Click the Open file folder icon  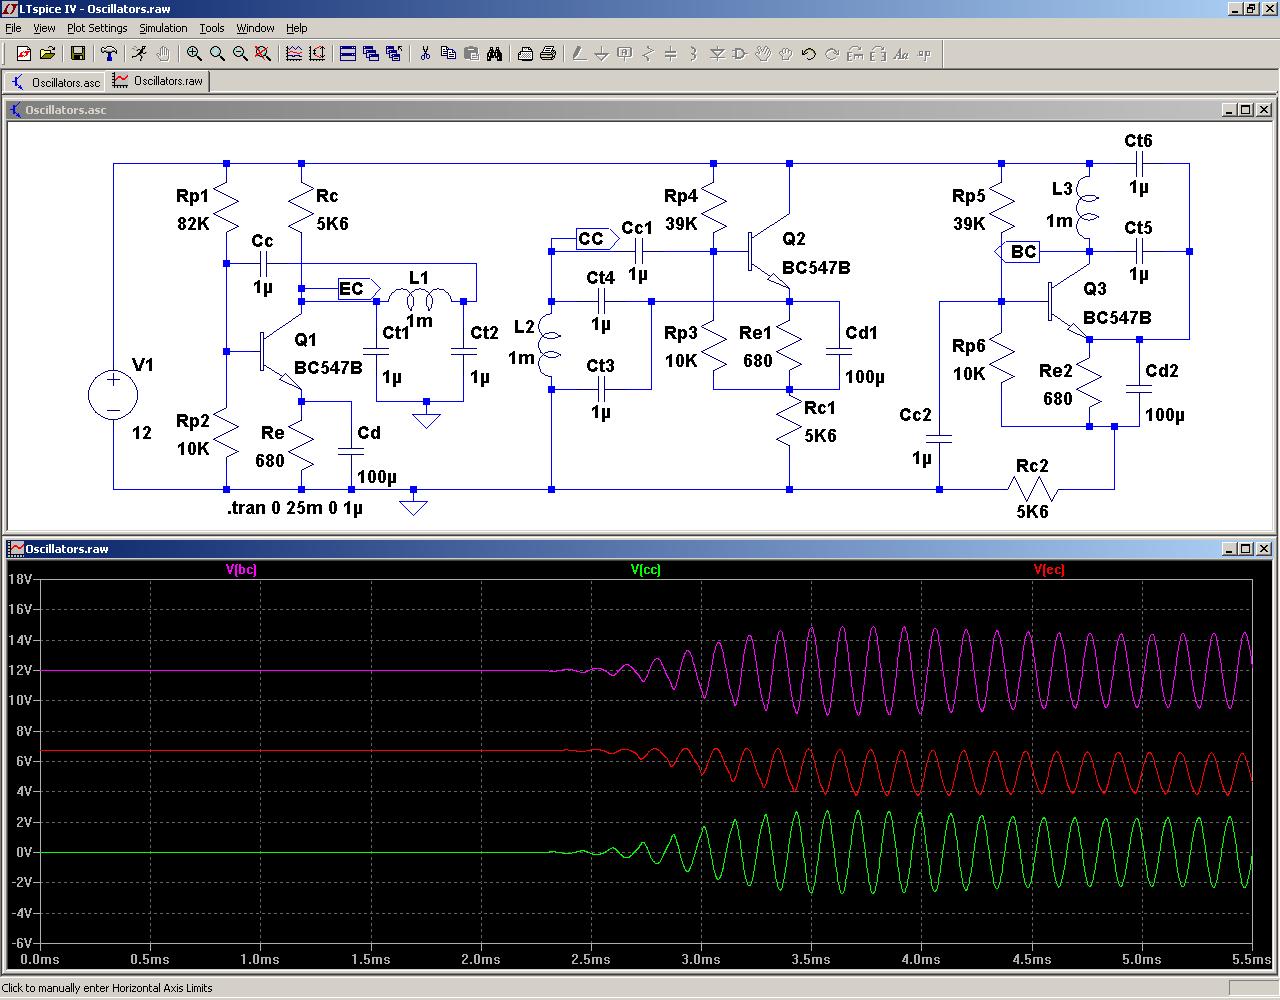(47, 54)
